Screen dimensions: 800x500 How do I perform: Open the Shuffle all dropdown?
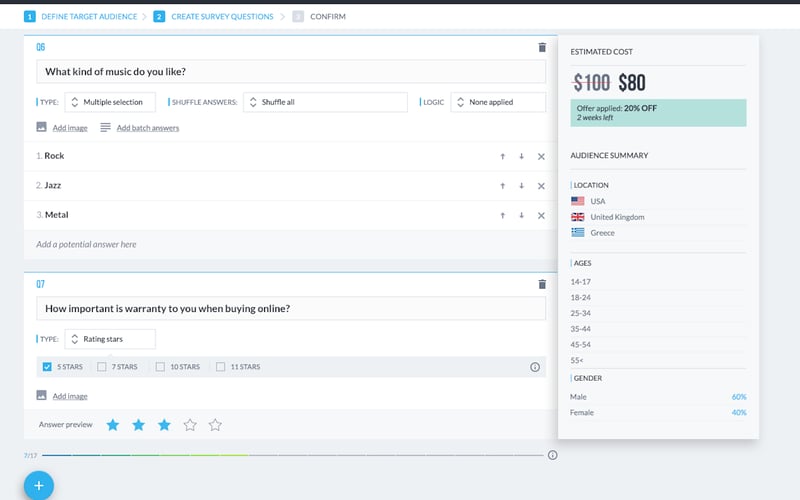point(326,102)
